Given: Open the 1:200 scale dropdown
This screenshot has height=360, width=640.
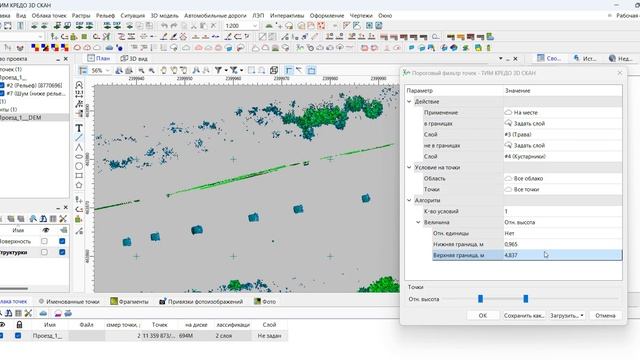Looking at the screenshot, I should (255, 26).
